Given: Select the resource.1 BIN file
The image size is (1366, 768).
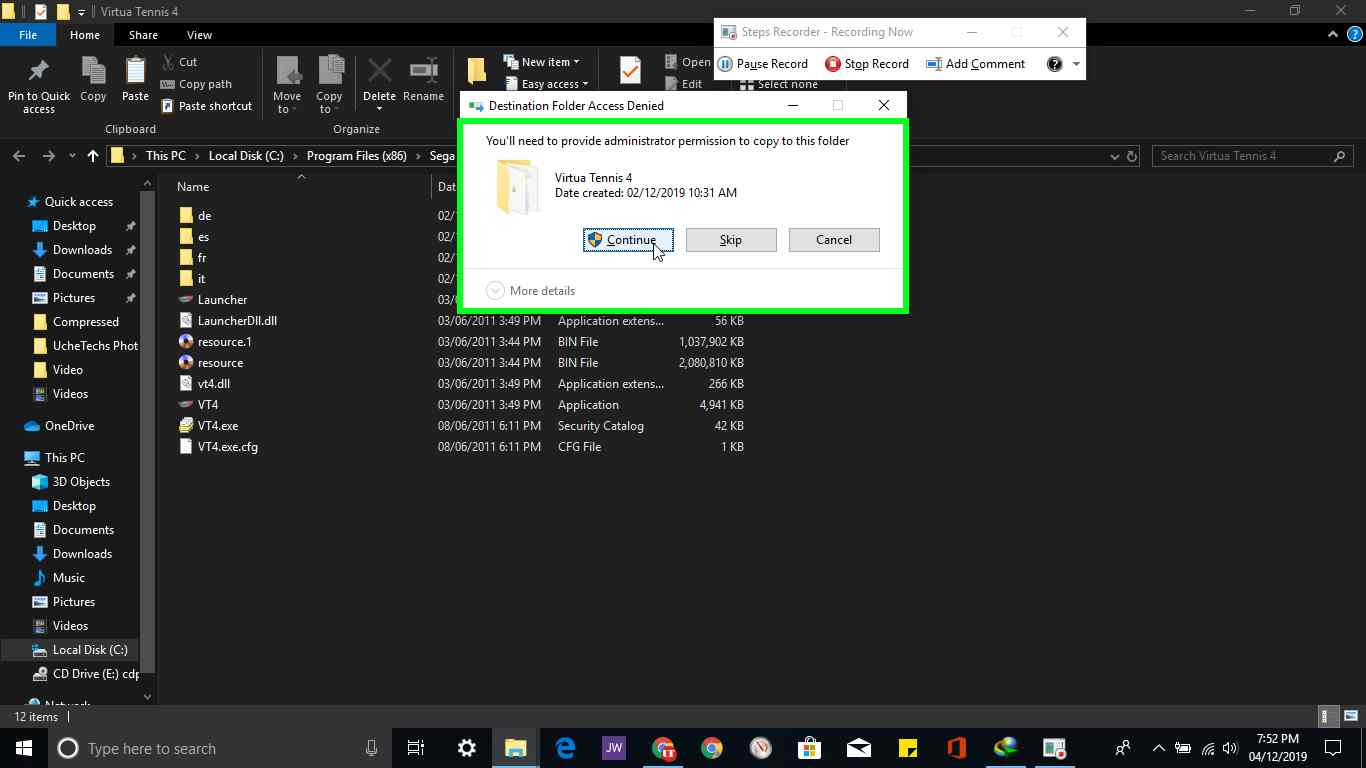Looking at the screenshot, I should [224, 342].
